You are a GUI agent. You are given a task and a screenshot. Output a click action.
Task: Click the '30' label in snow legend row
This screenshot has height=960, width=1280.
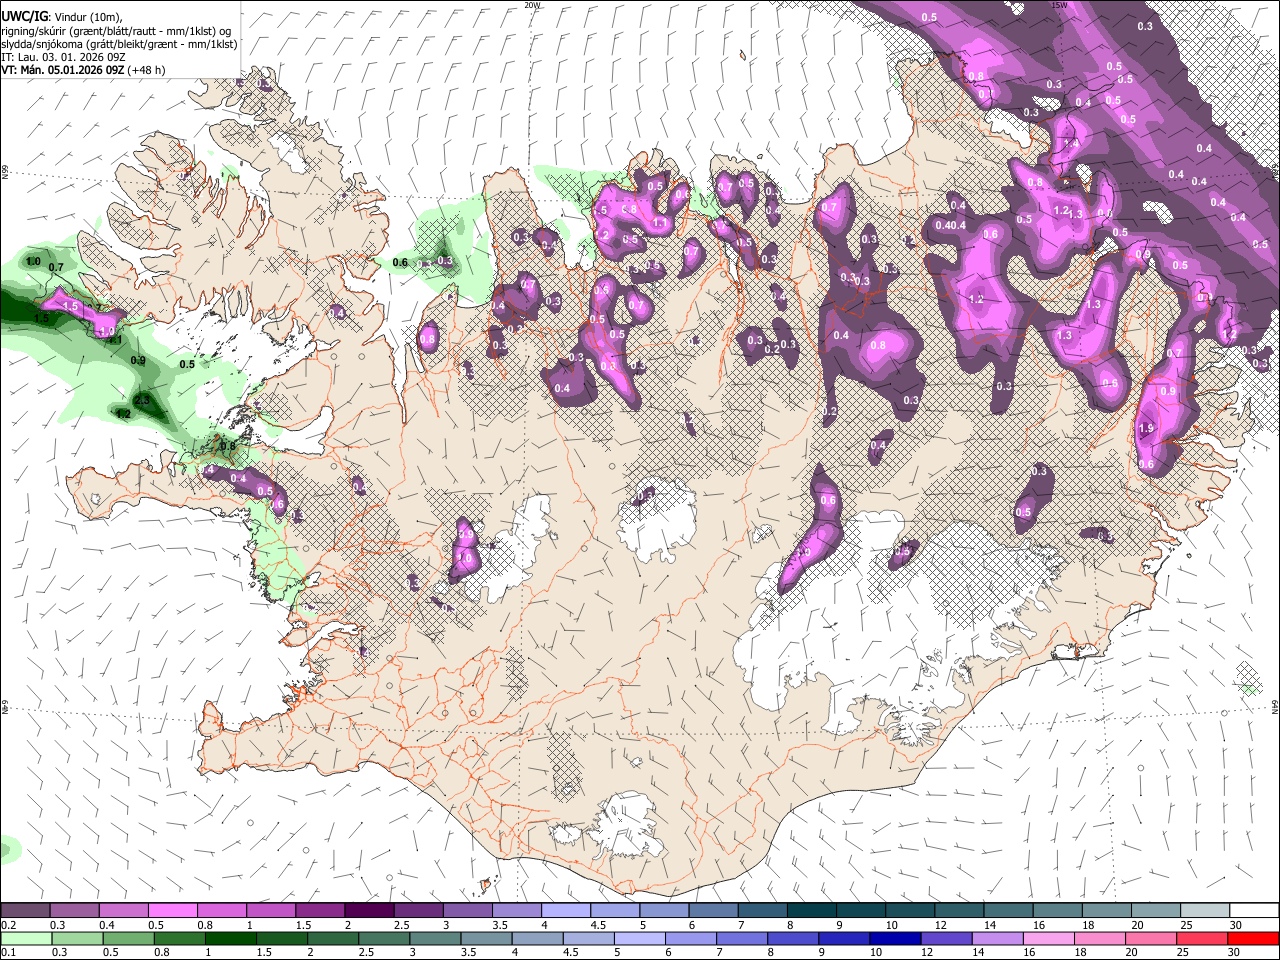pyautogui.click(x=1236, y=925)
